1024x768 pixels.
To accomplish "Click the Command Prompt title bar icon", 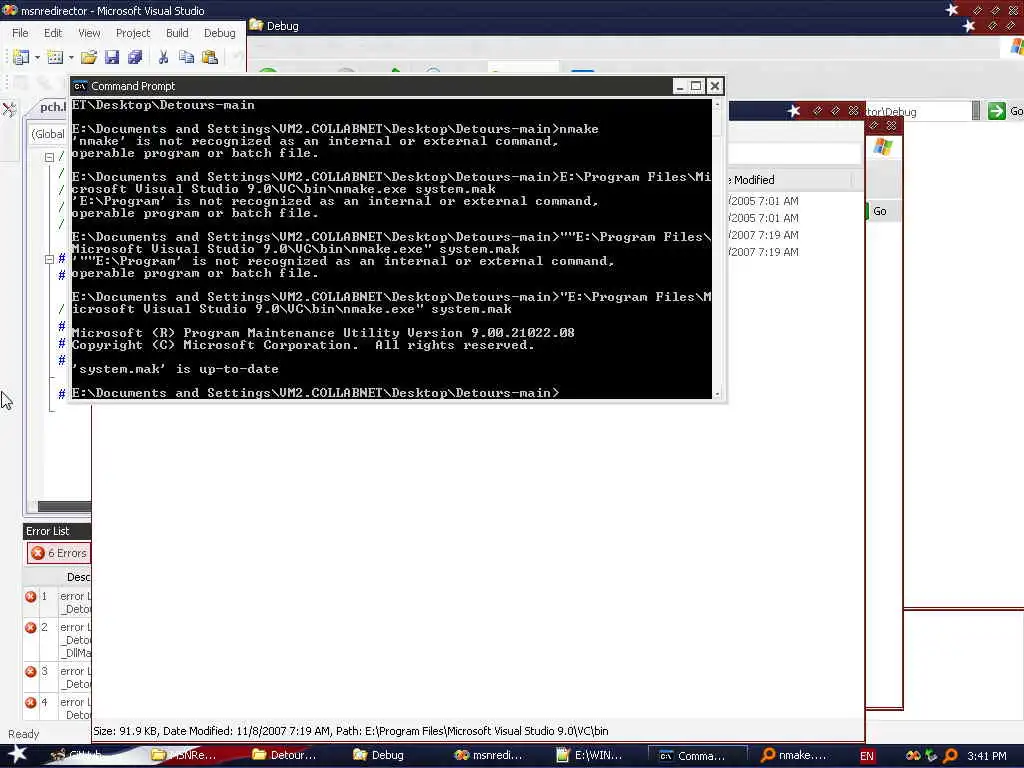I will [80, 86].
